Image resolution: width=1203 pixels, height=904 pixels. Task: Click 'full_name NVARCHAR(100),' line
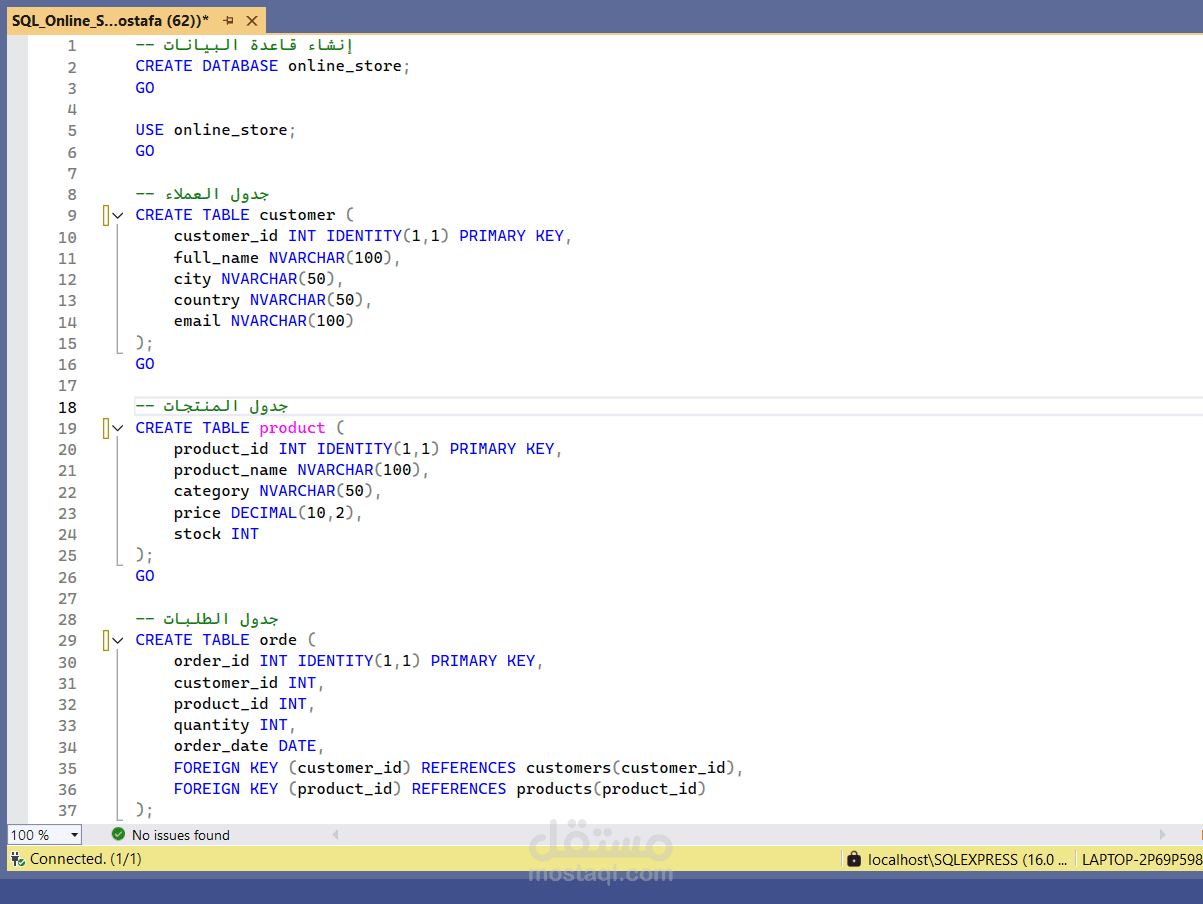pyautogui.click(x=287, y=258)
